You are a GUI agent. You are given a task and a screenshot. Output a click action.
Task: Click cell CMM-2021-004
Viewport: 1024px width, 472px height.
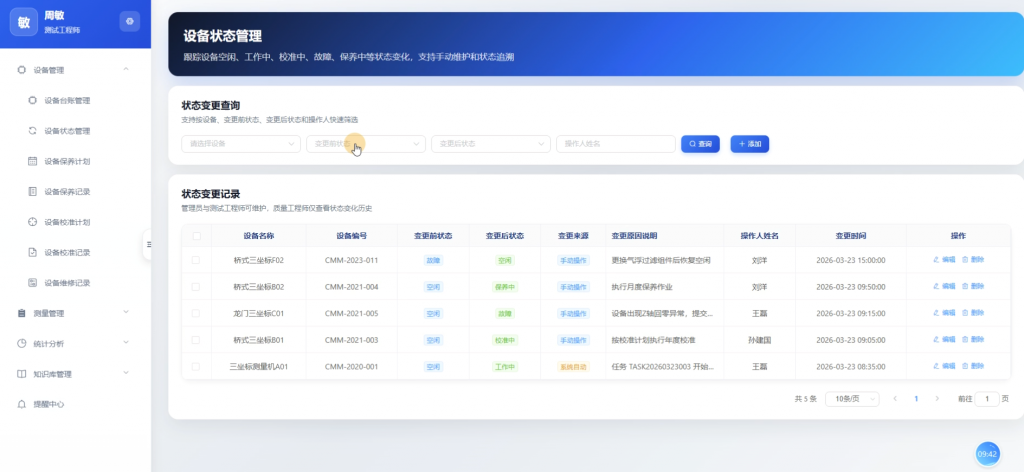351,287
